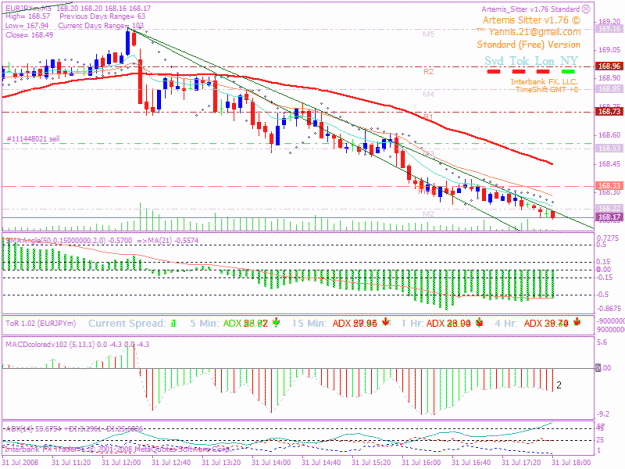Click the Interbank FX, LLC. label

point(544,82)
